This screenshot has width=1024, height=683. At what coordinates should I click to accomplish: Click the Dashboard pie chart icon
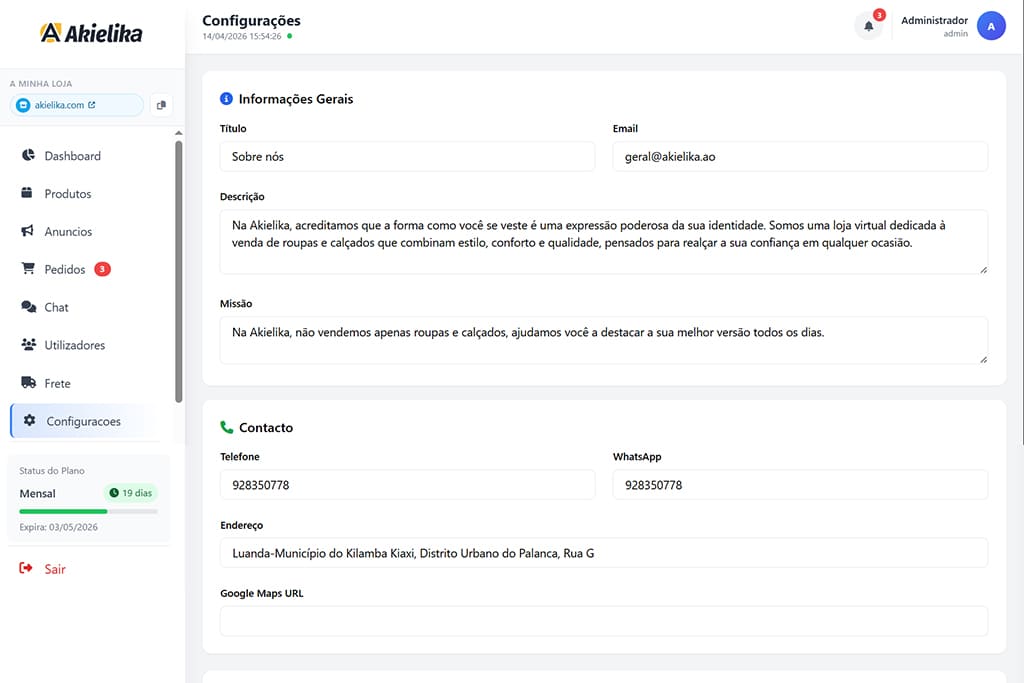point(28,155)
